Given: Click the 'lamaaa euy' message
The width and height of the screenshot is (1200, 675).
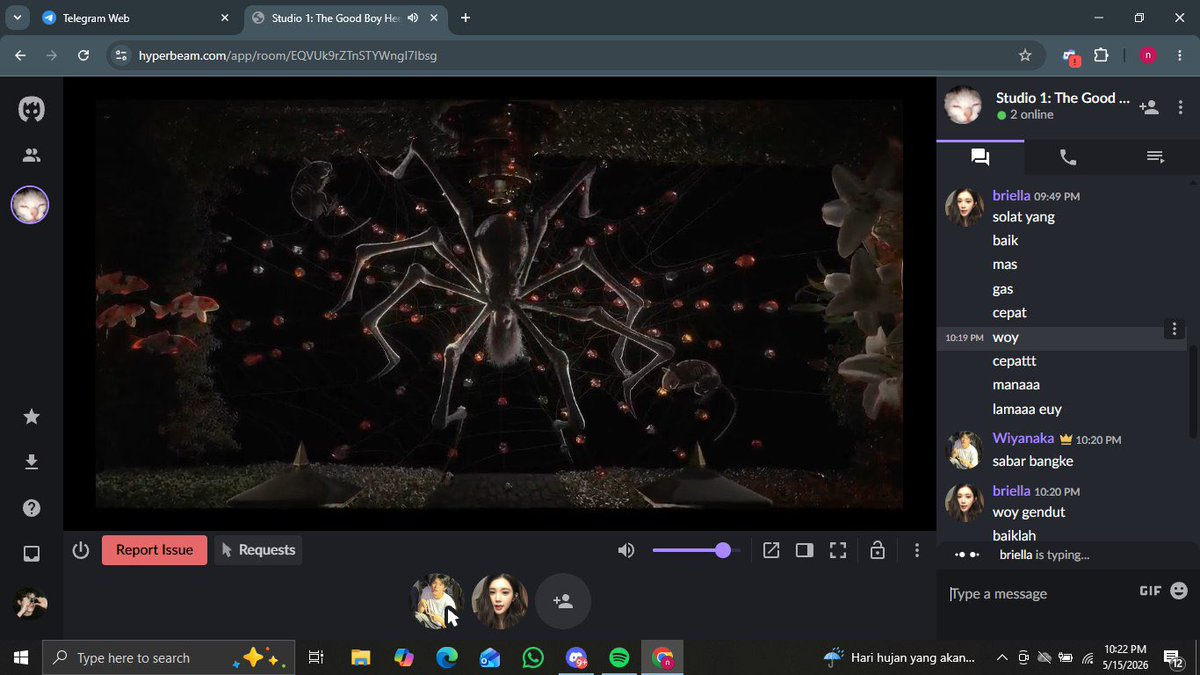Looking at the screenshot, I should (1027, 409).
